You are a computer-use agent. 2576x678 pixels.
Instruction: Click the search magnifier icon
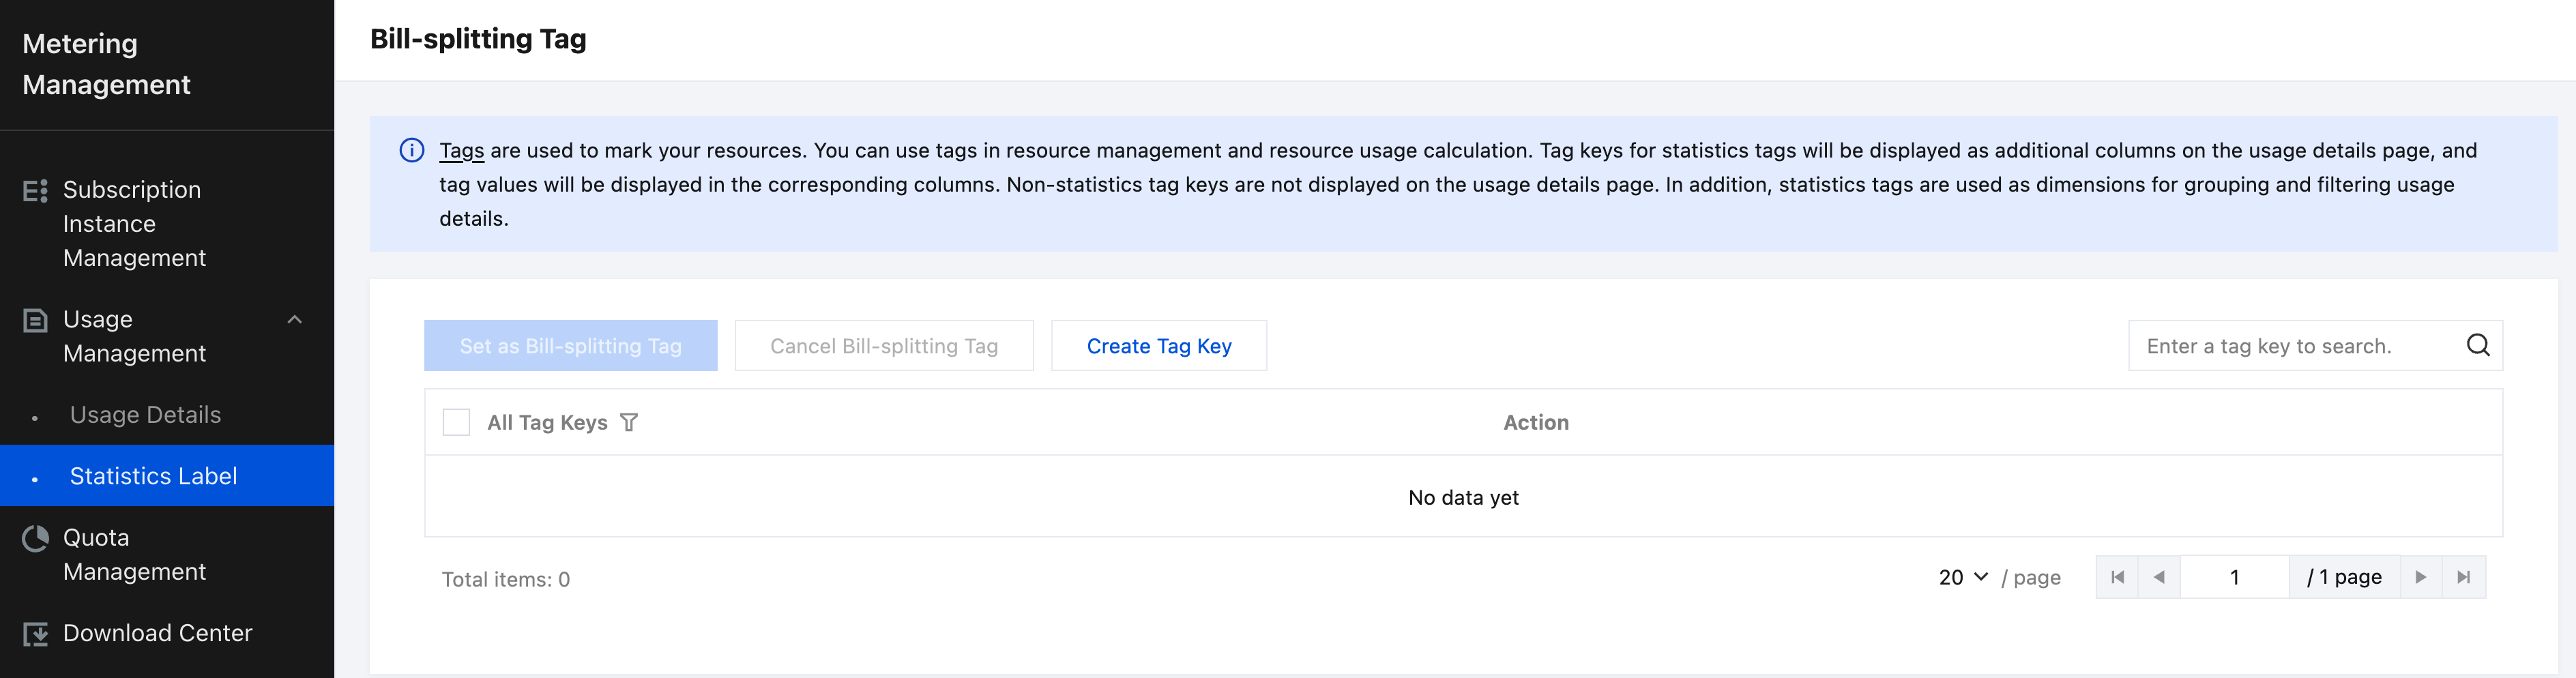click(x=2478, y=345)
